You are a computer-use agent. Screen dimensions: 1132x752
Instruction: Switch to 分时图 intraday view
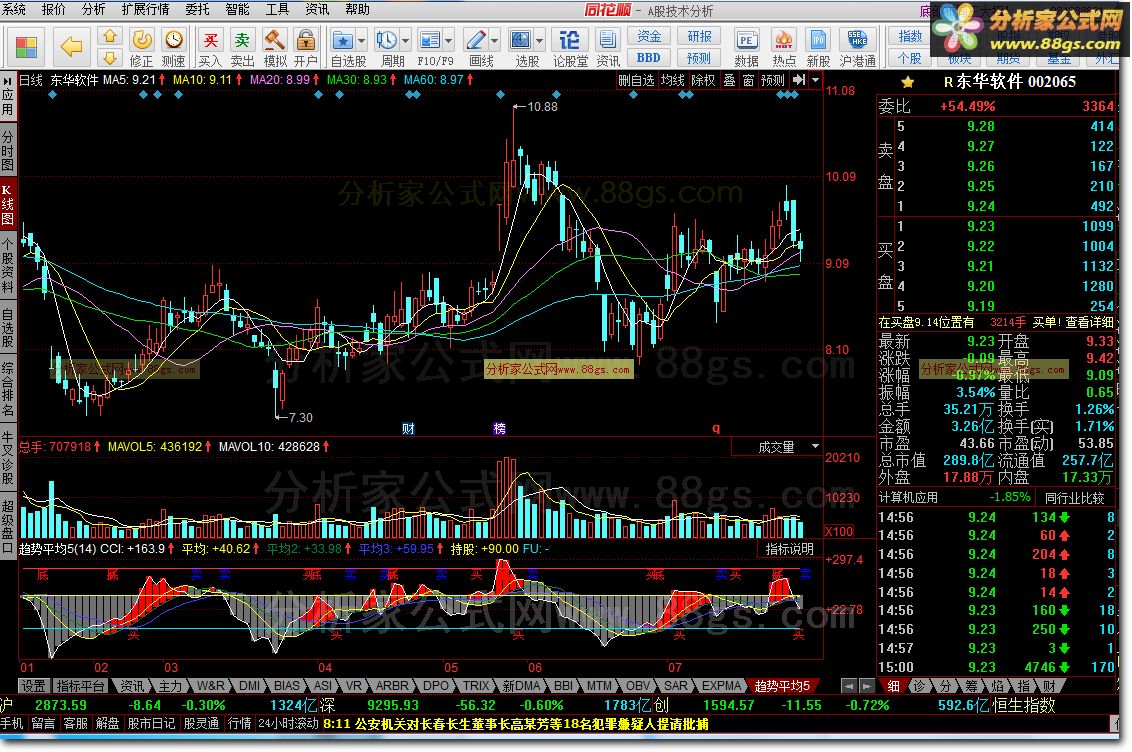[8, 150]
